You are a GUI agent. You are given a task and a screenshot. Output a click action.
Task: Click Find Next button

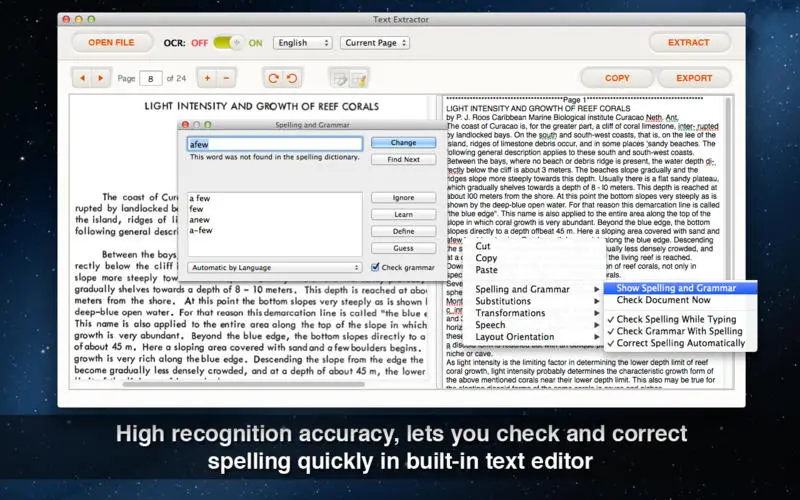click(404, 159)
